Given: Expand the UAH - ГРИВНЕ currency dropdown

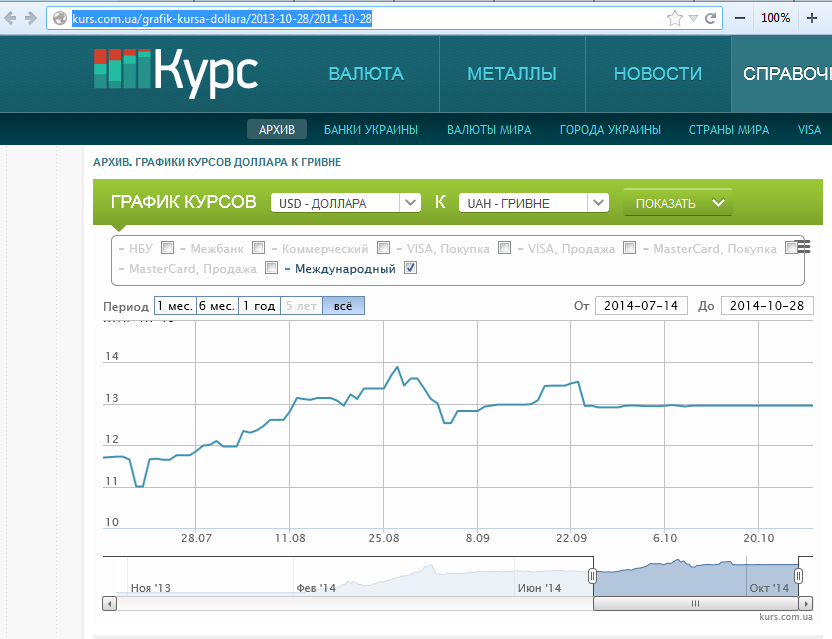Looking at the screenshot, I should coord(533,203).
